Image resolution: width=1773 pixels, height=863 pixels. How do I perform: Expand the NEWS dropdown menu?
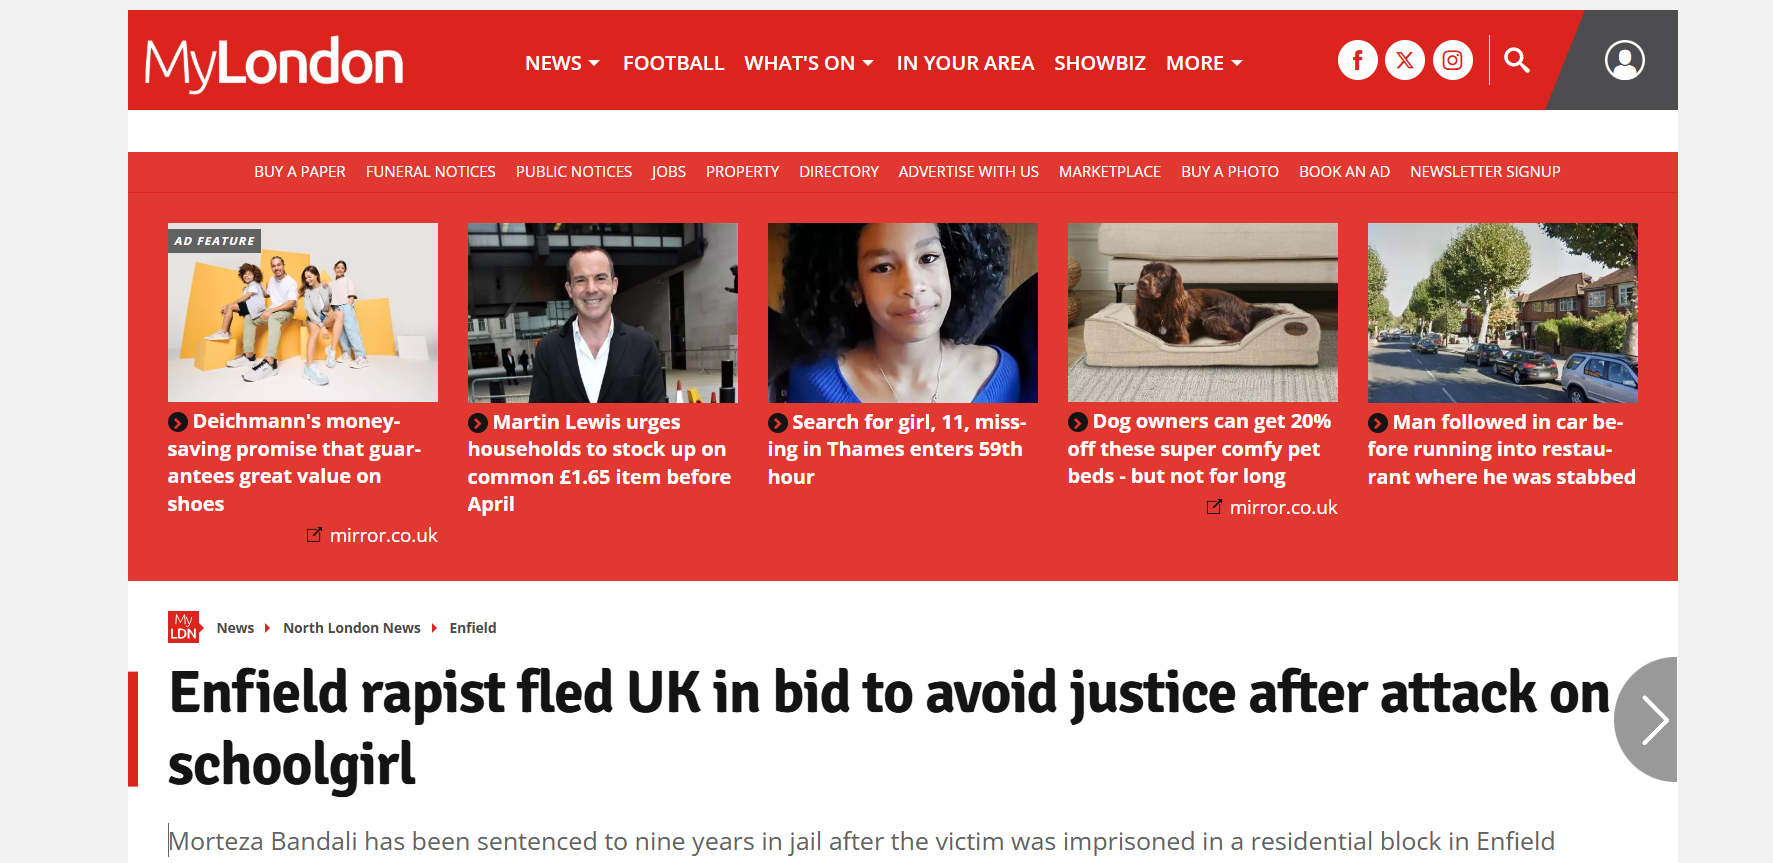click(x=562, y=63)
